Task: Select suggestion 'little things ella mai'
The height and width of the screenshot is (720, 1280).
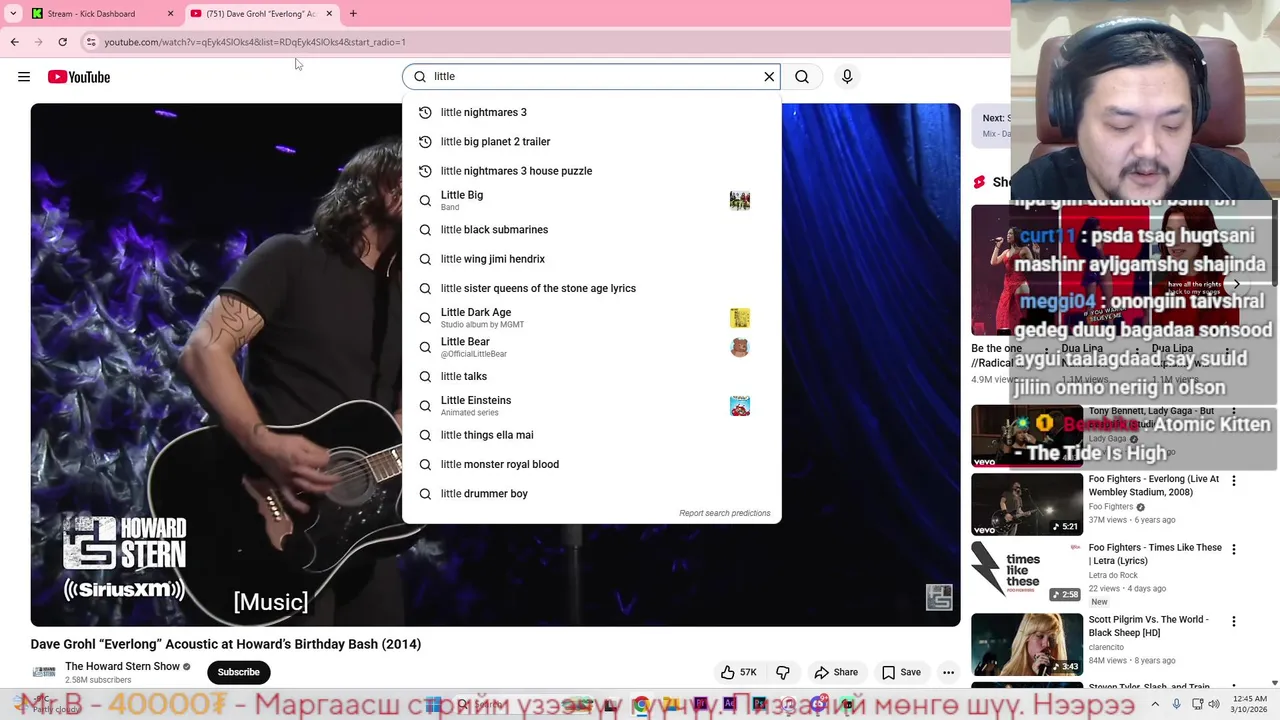Action: point(591,435)
